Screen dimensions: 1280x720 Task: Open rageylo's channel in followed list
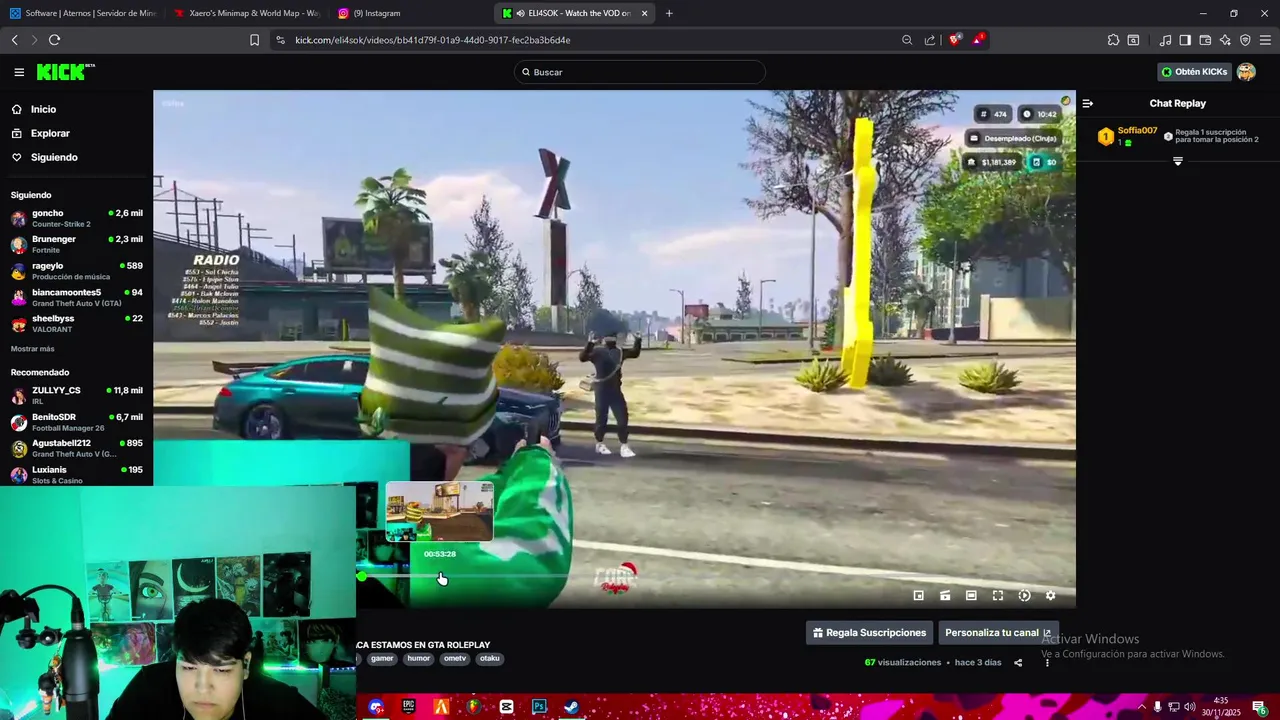click(x=76, y=271)
